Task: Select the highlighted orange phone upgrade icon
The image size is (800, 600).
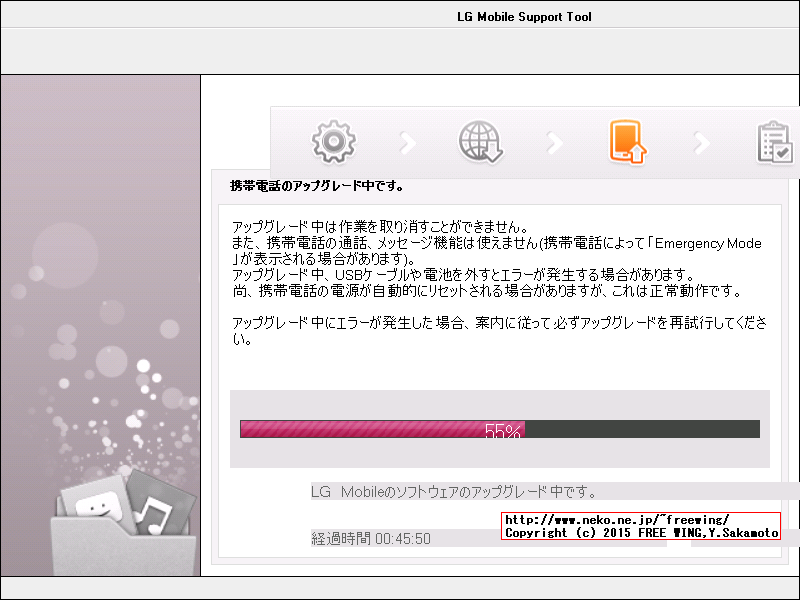Action: click(628, 141)
